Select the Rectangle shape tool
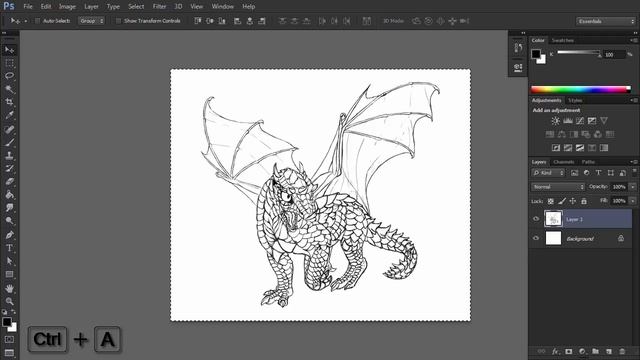 (x=9, y=274)
